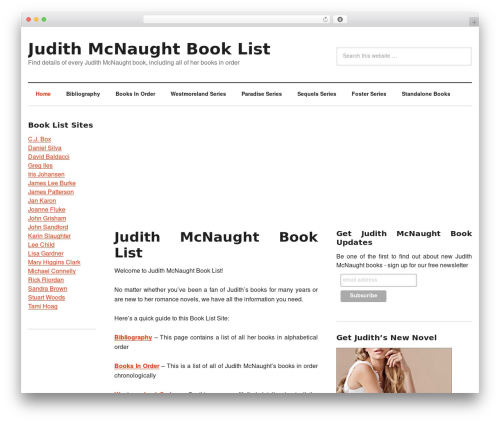The image size is (500, 423).
Task: Open the Standalone Books menu item
Action: (426, 94)
